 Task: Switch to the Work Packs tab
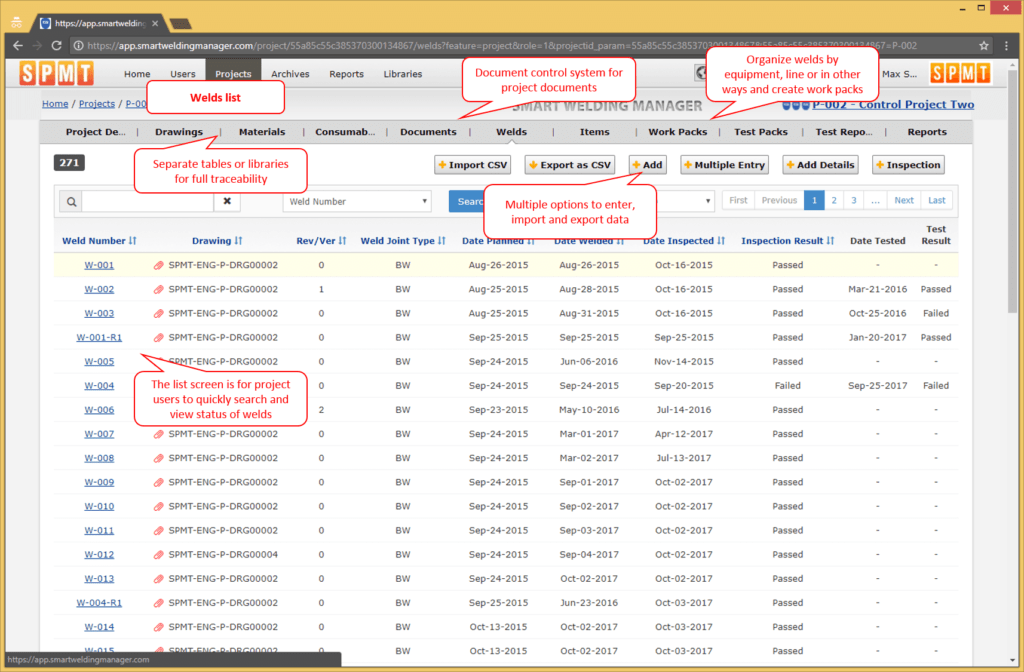677,132
